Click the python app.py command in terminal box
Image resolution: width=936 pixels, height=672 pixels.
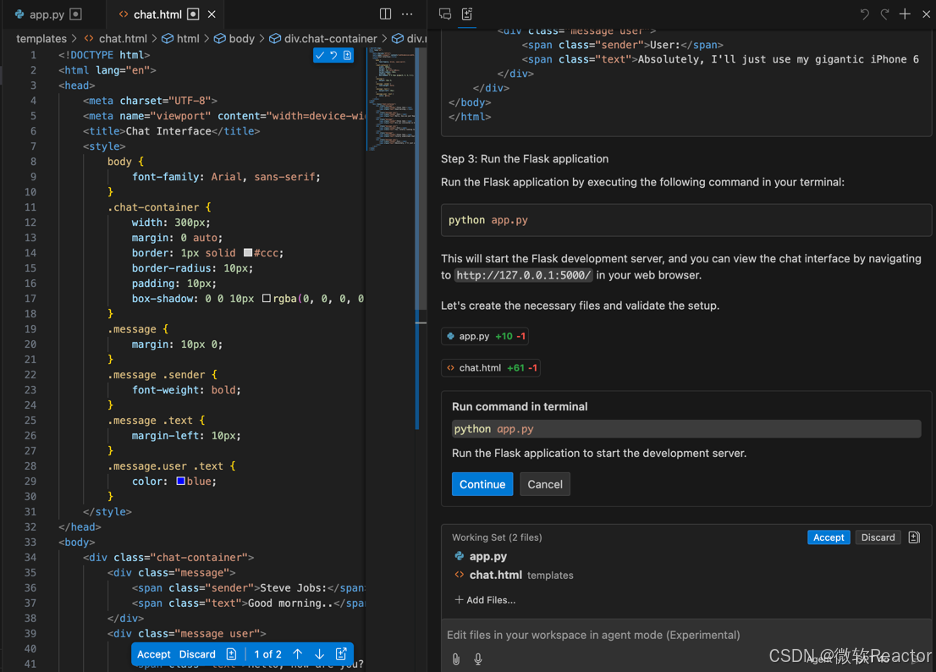[686, 429]
